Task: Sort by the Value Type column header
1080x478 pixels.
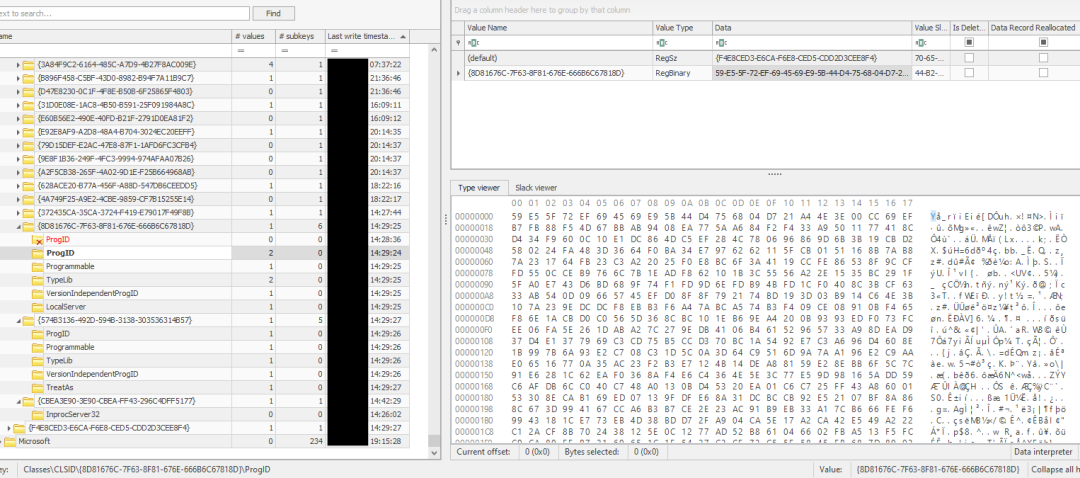Action: (682, 28)
